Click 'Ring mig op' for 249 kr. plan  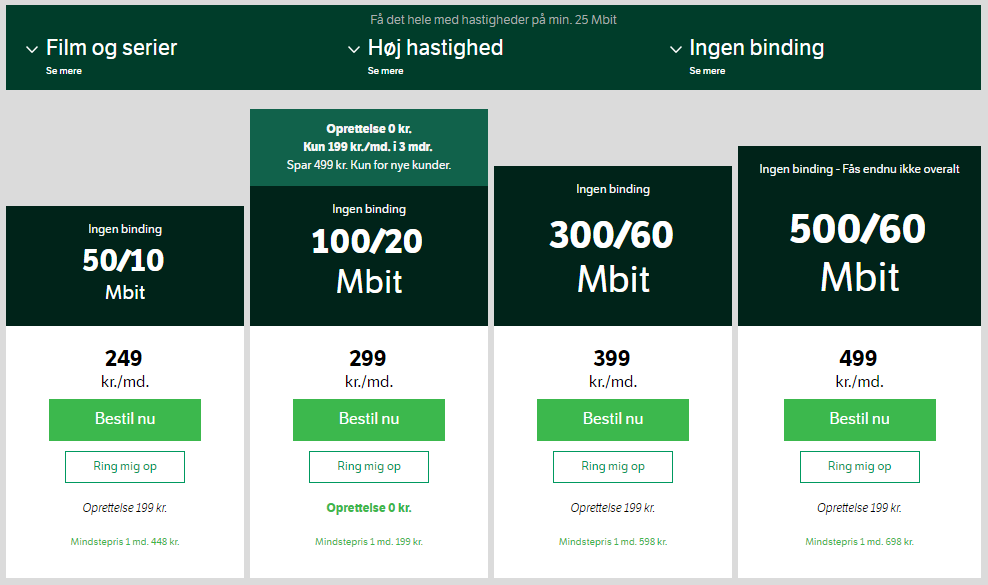[125, 467]
